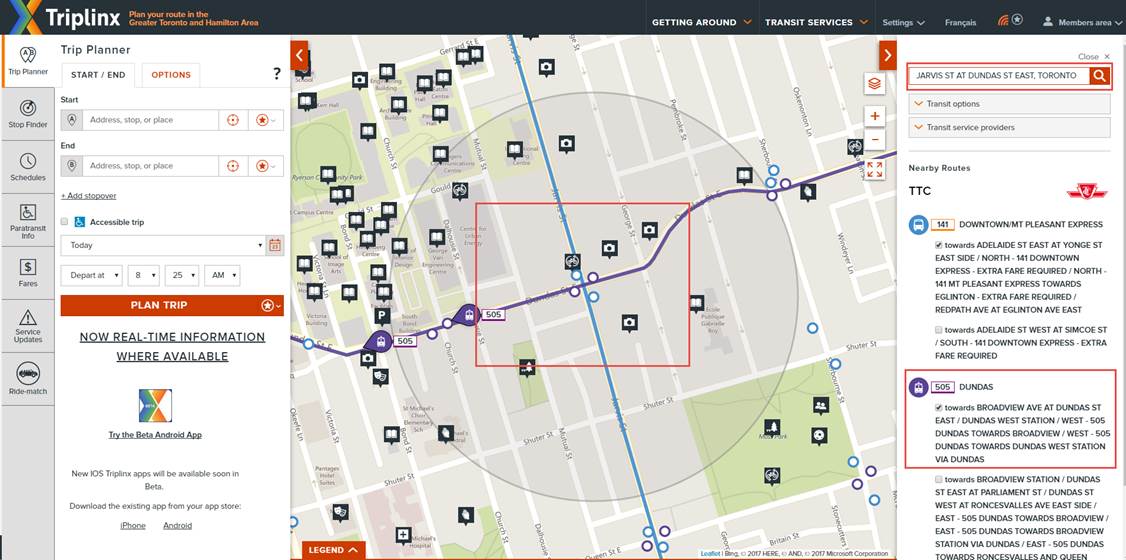1126x560 pixels.
Task: Toggle fullscreen map view
Action: (875, 169)
